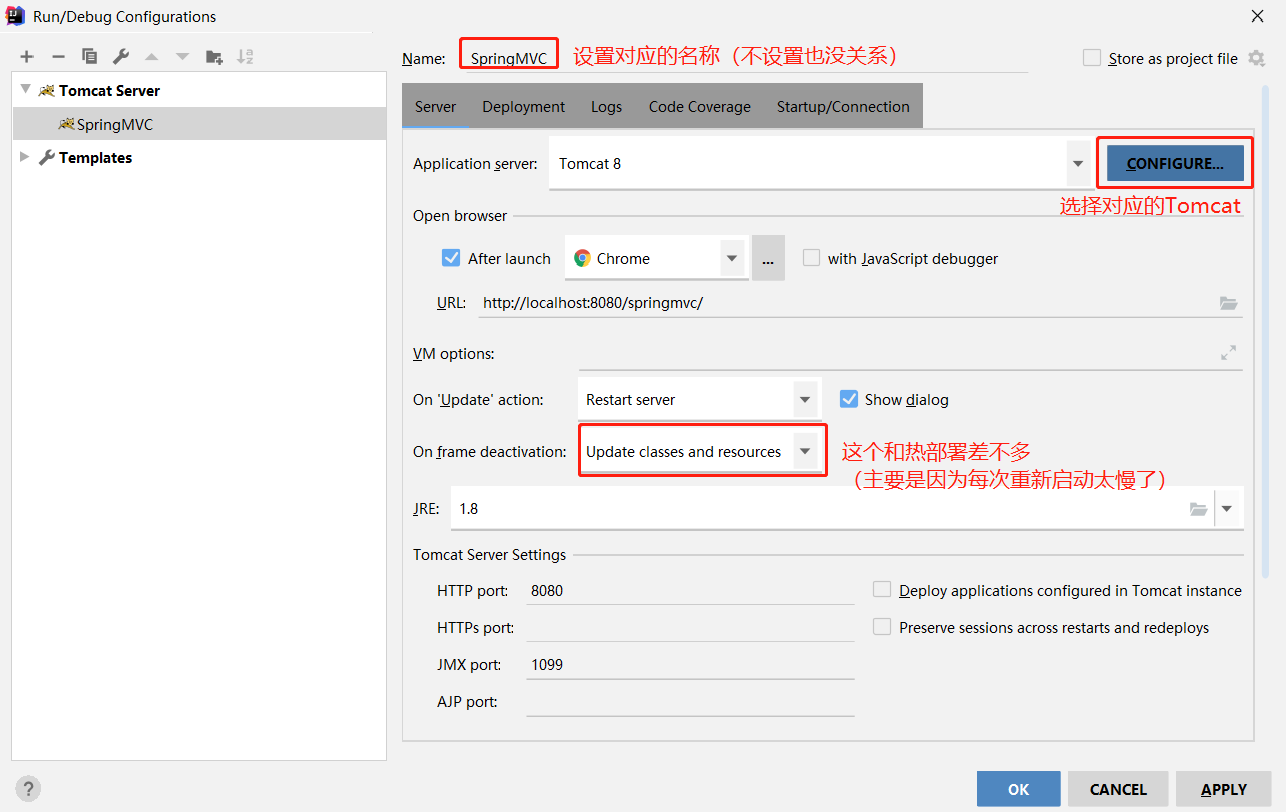Click the OK button
Viewport: 1286px width, 812px height.
[x=1018, y=789]
